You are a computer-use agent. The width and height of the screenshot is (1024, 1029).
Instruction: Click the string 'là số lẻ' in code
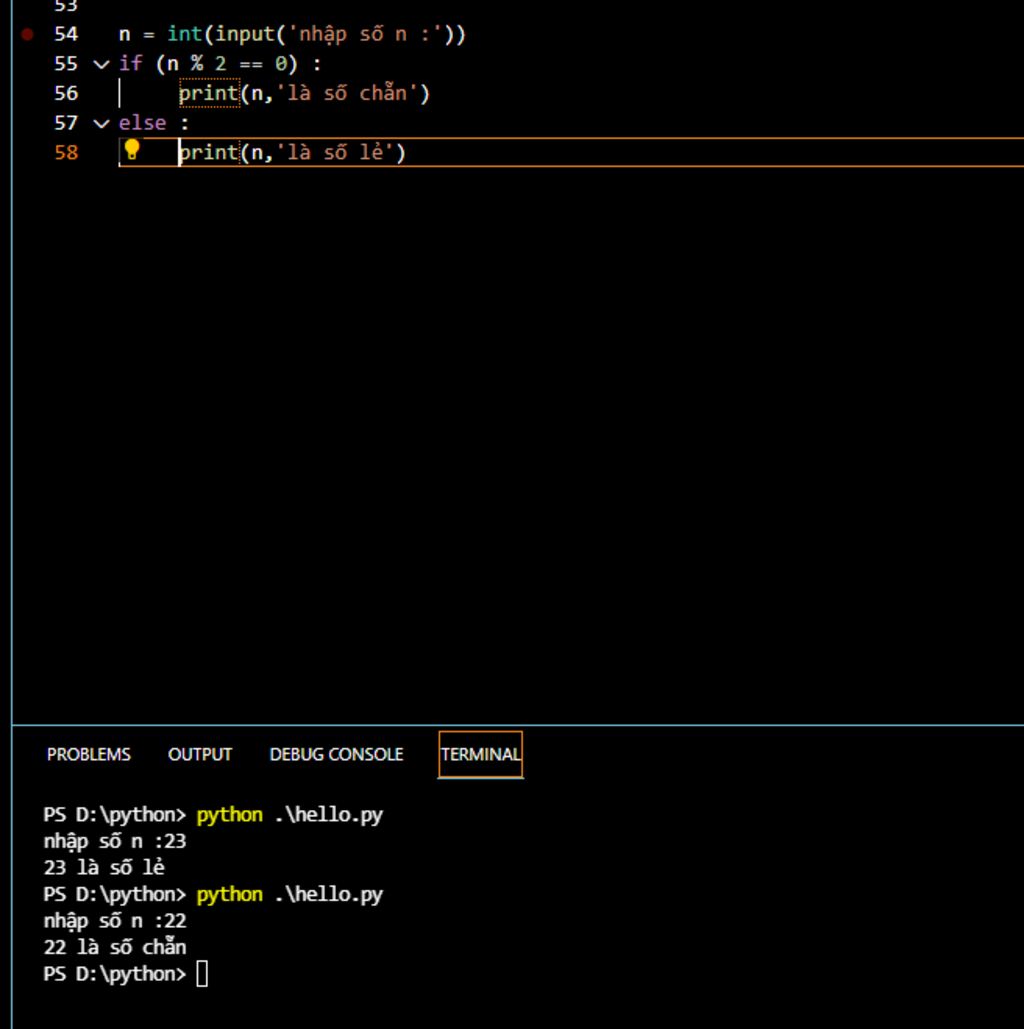(335, 152)
